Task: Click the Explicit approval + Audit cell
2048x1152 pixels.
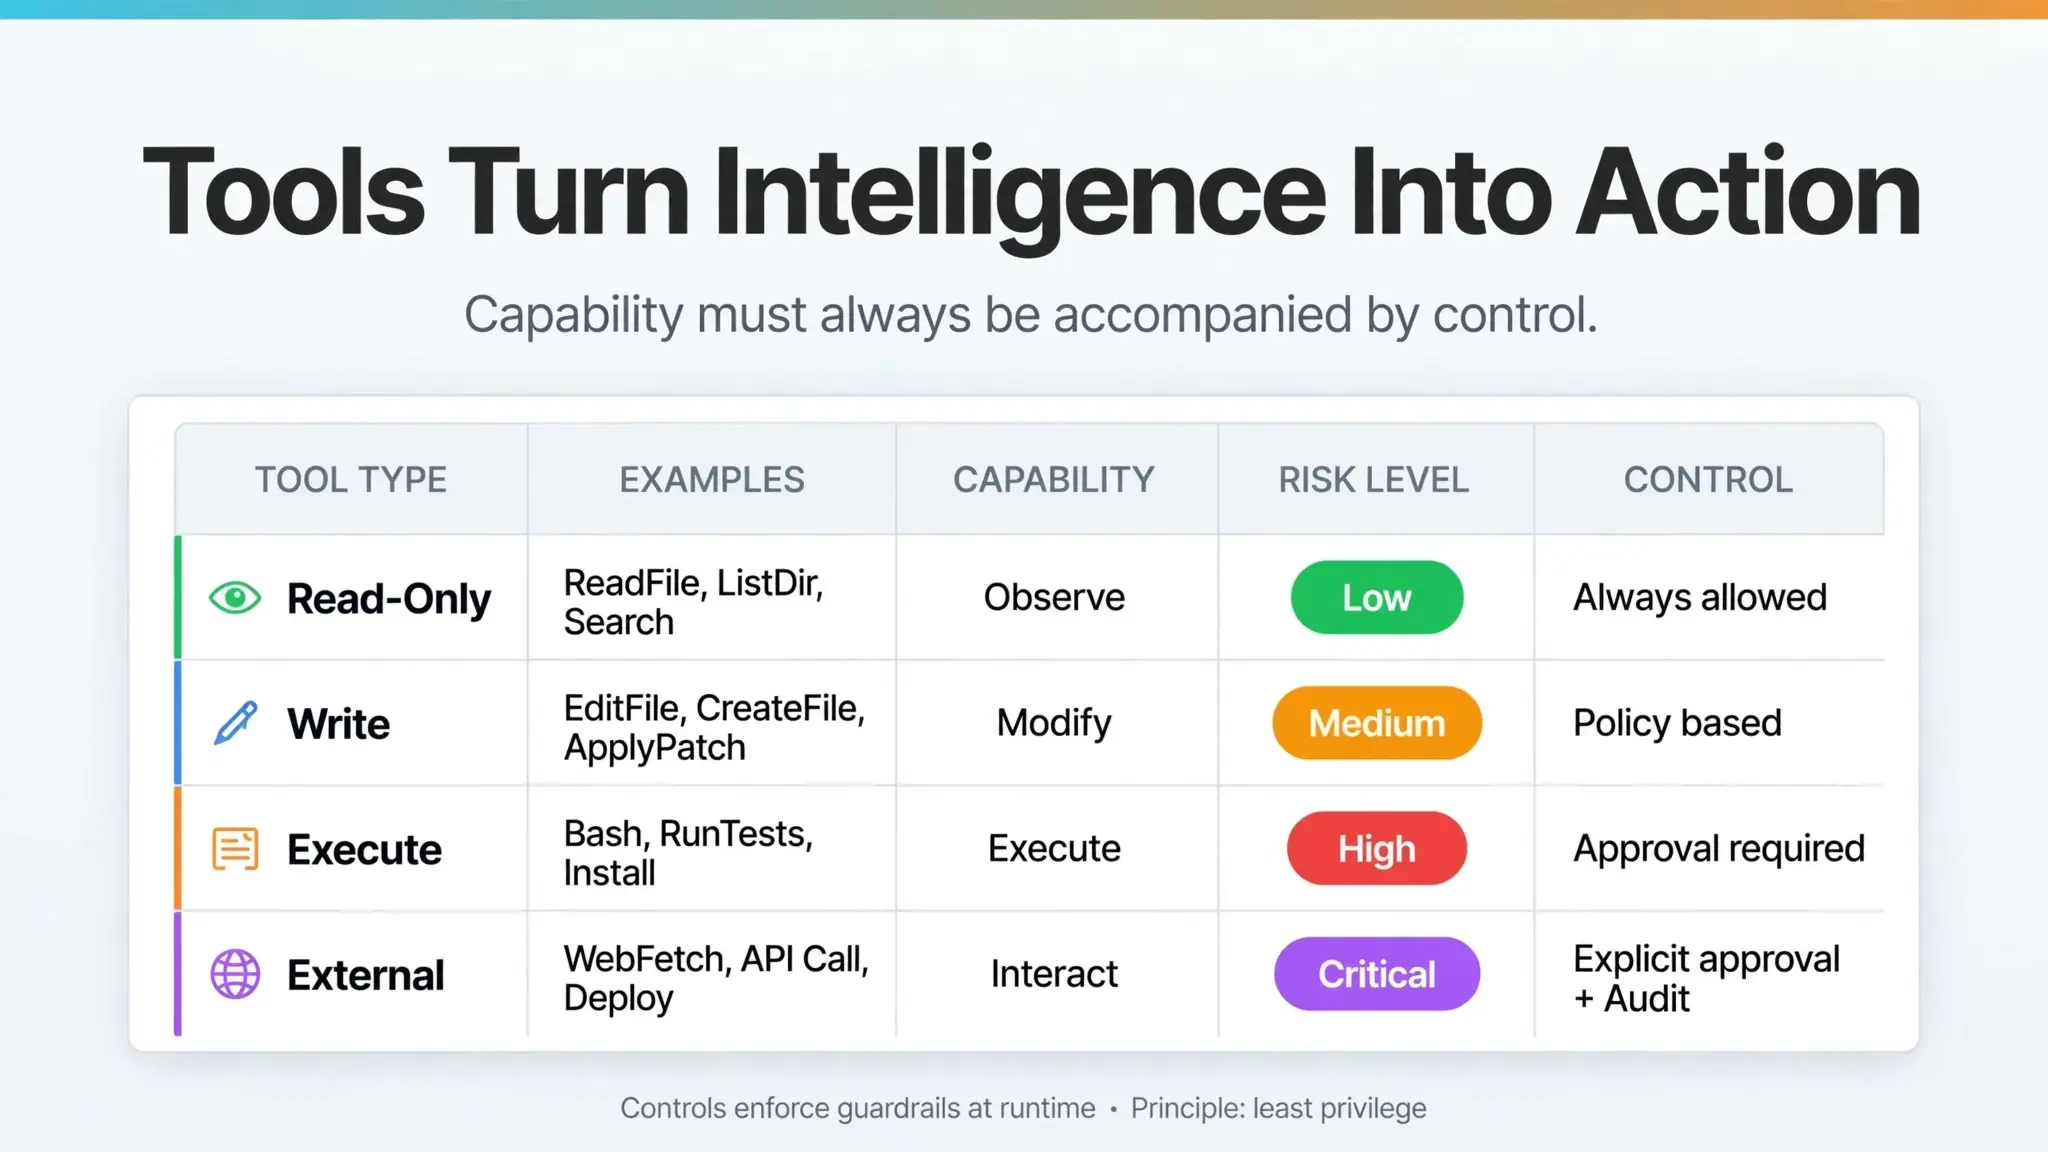Action: [1706, 978]
